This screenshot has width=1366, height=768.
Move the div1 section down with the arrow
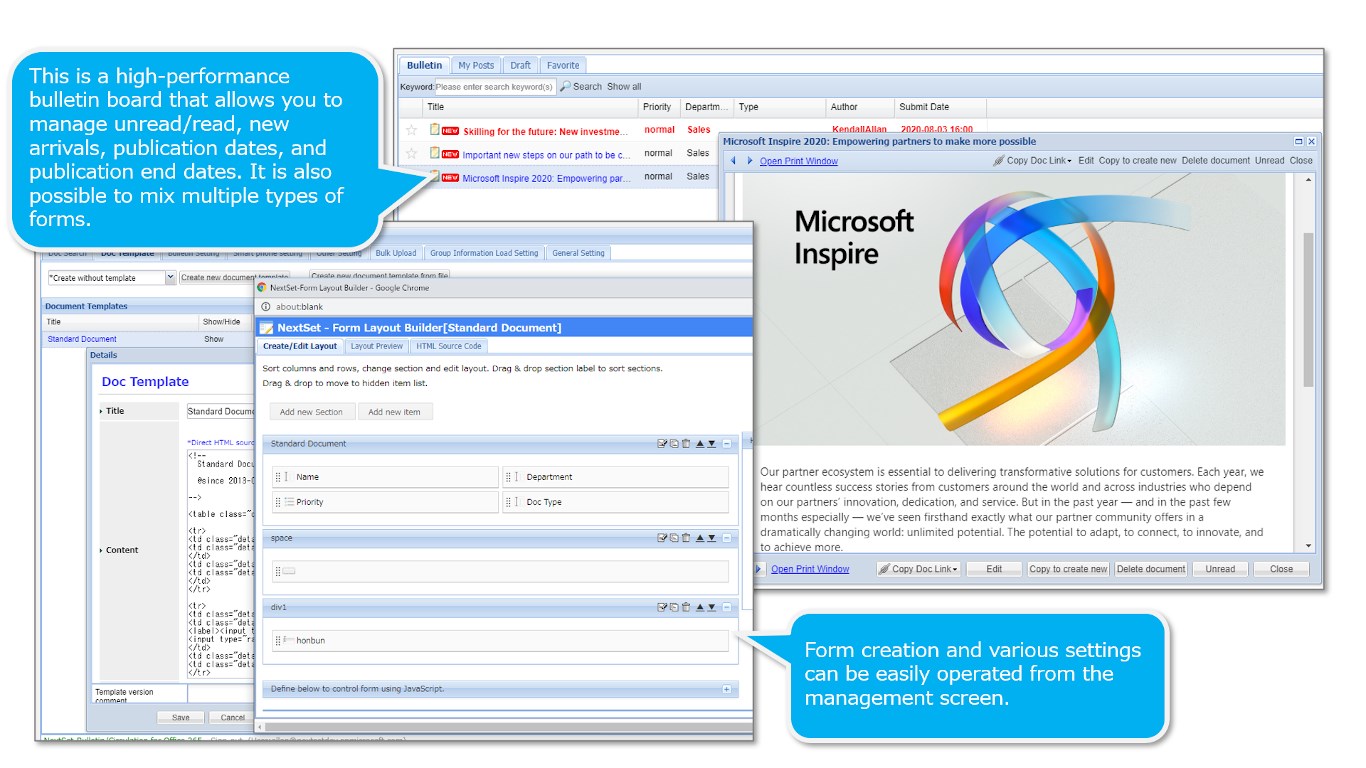point(711,607)
